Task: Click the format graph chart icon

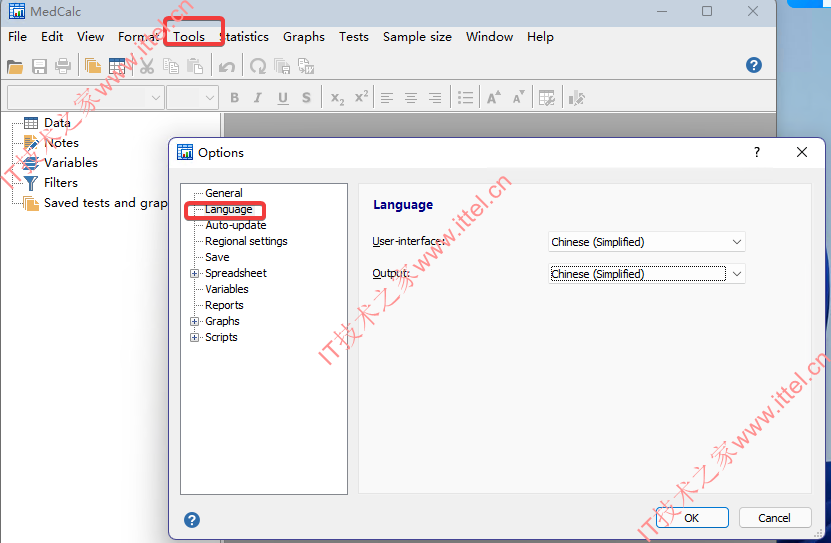Action: (x=576, y=98)
